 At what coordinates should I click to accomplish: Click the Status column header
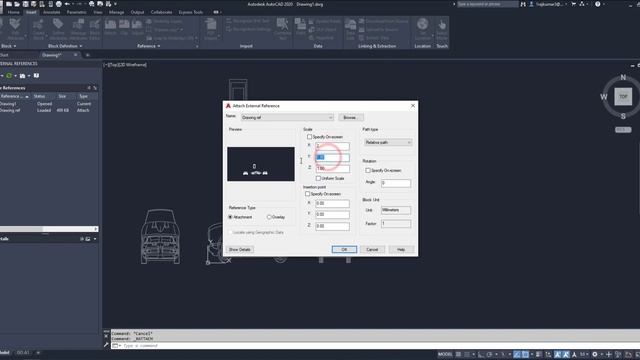point(40,96)
